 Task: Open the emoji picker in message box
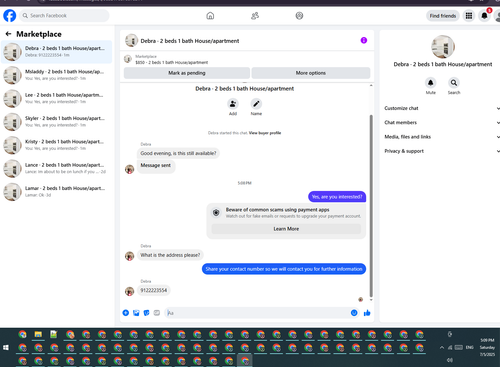coord(354,313)
